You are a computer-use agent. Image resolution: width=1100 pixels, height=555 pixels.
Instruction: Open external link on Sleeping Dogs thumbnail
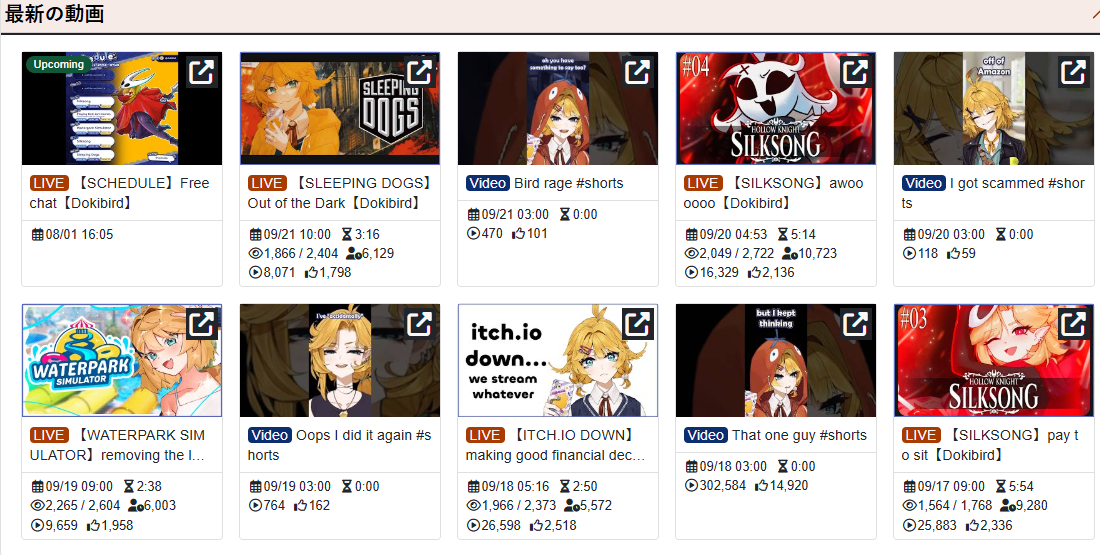tap(420, 72)
